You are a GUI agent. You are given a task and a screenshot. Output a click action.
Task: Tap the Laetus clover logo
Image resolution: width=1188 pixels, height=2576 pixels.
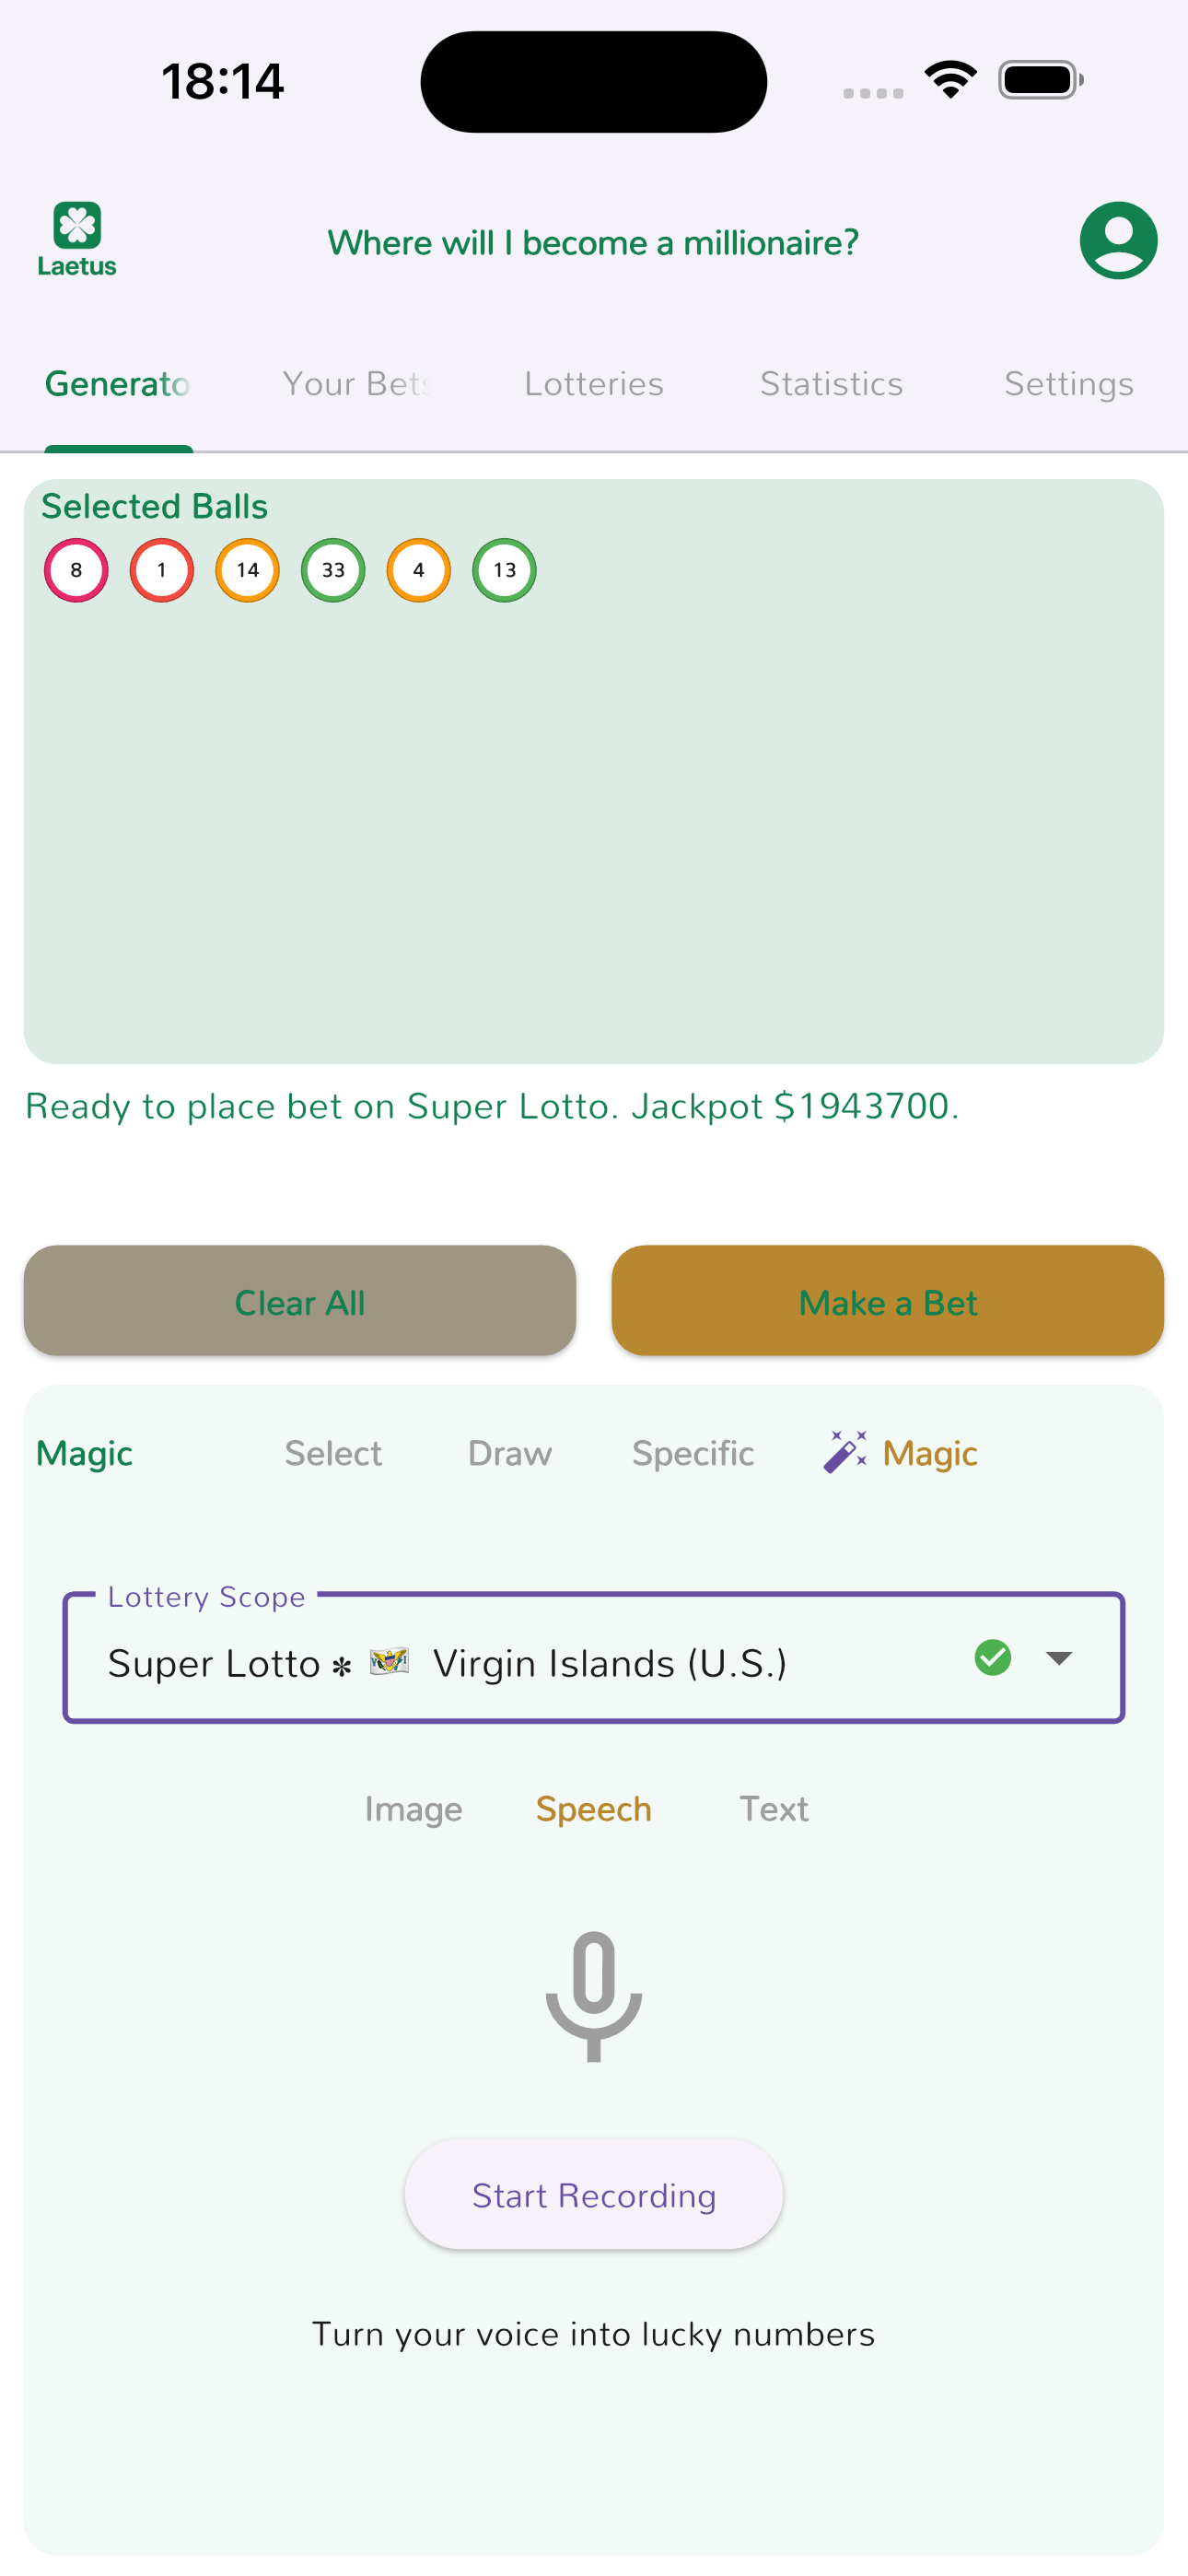click(x=77, y=238)
